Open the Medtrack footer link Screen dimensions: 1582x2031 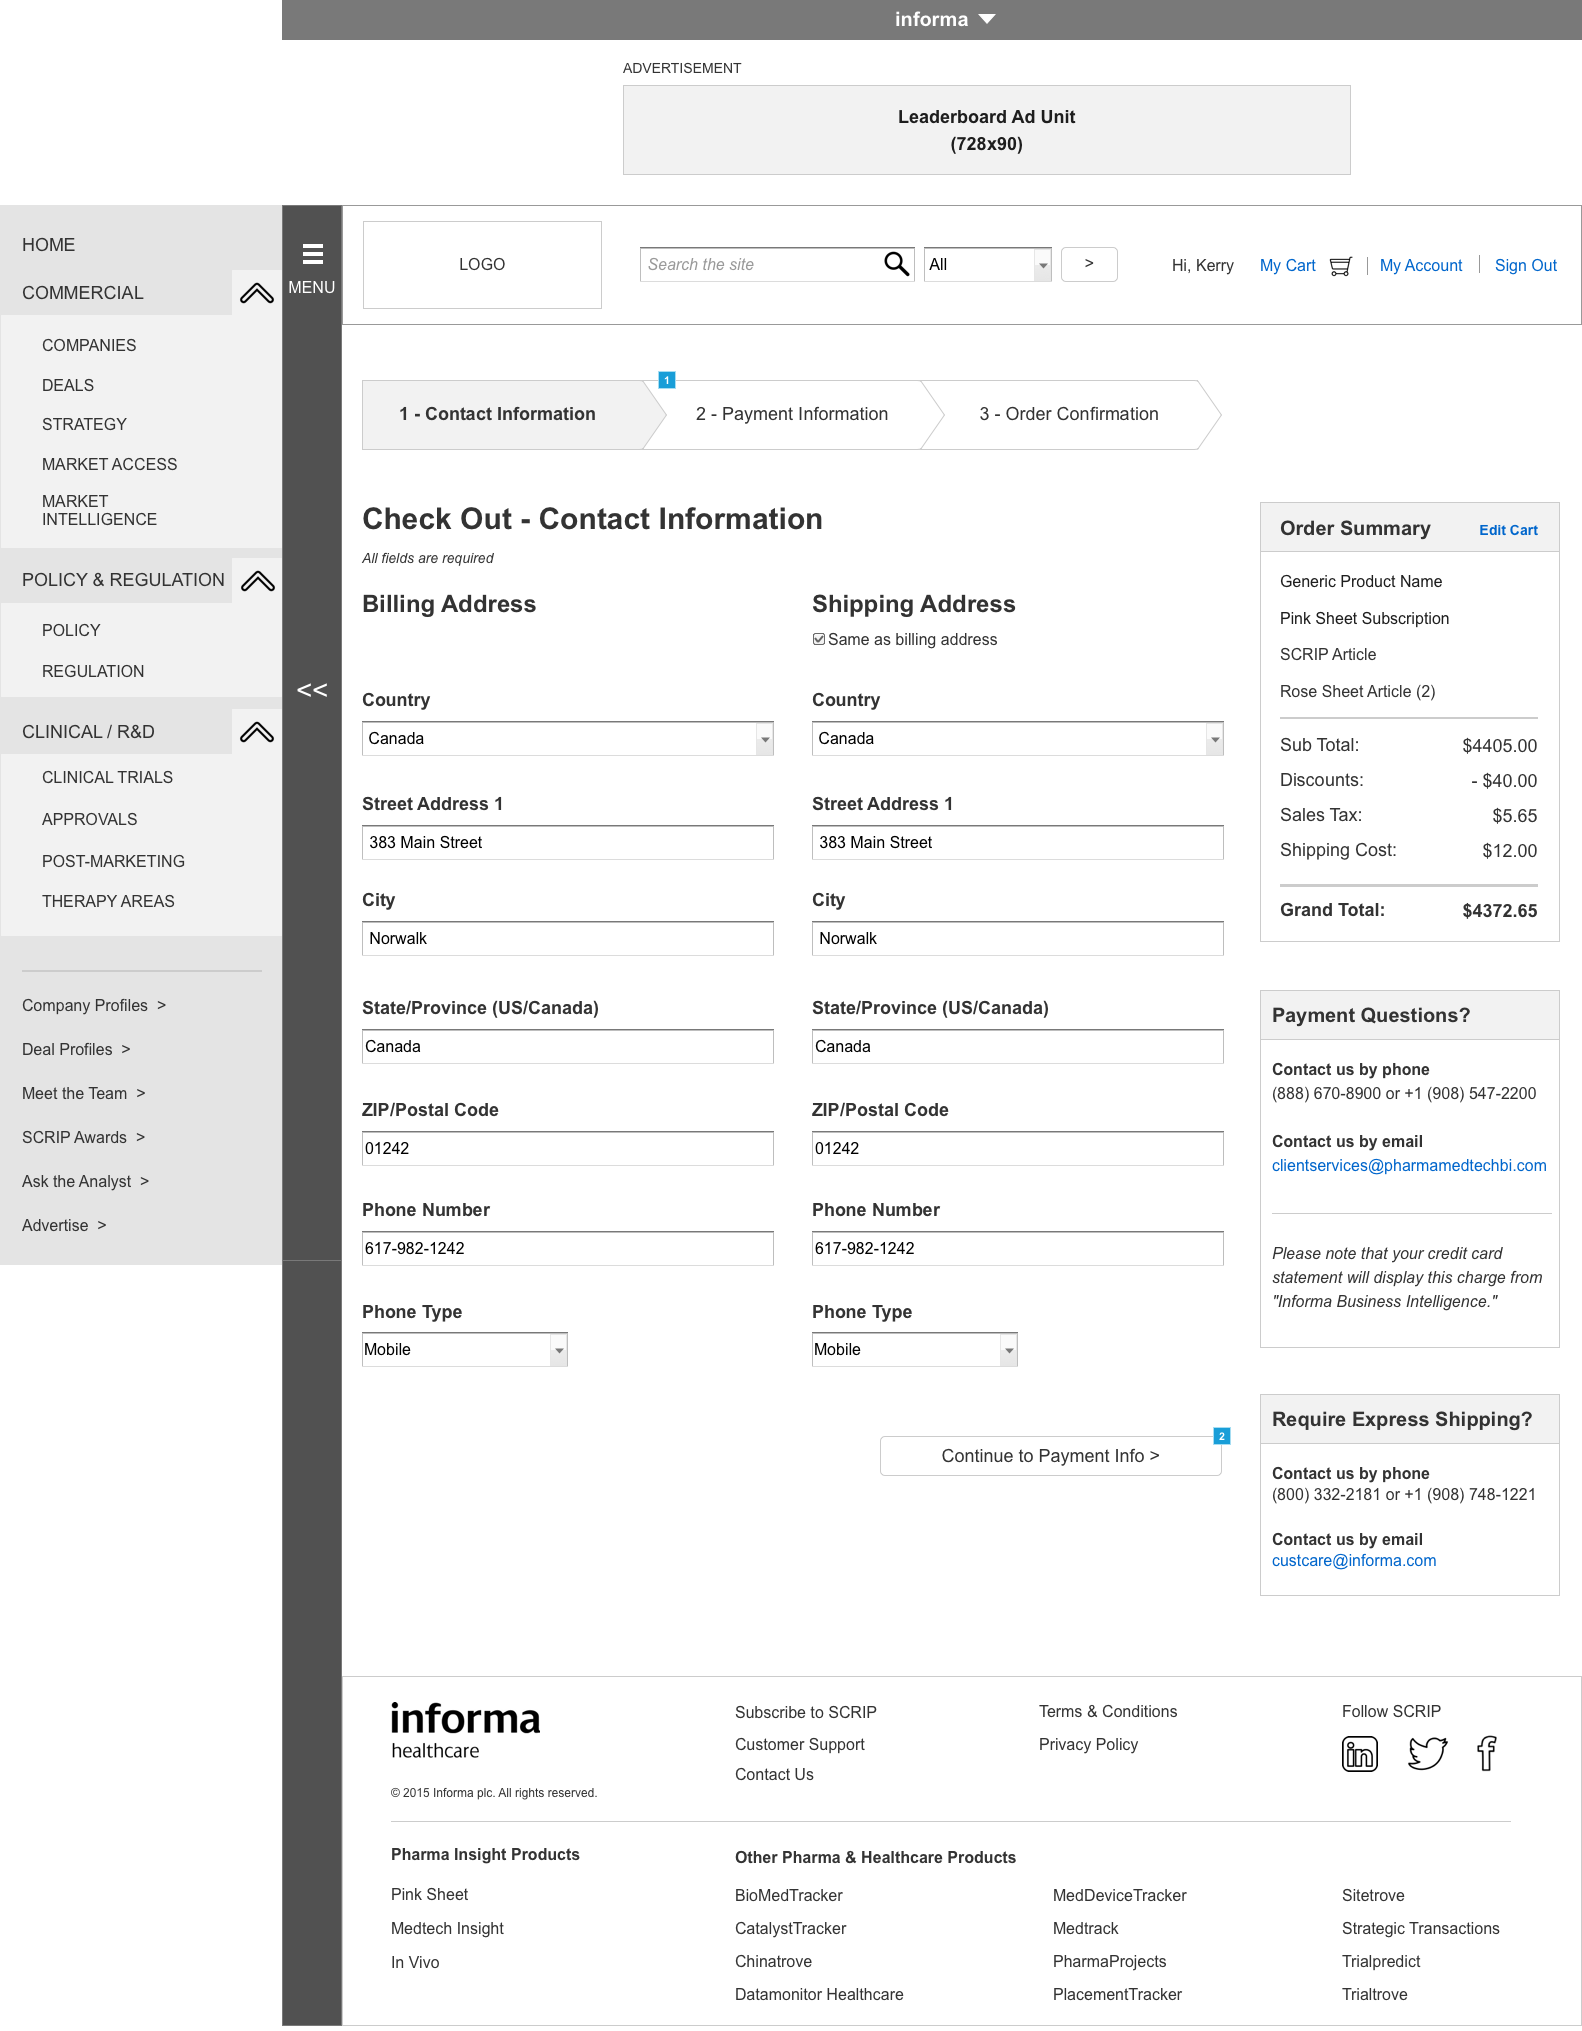[x=1085, y=1928]
